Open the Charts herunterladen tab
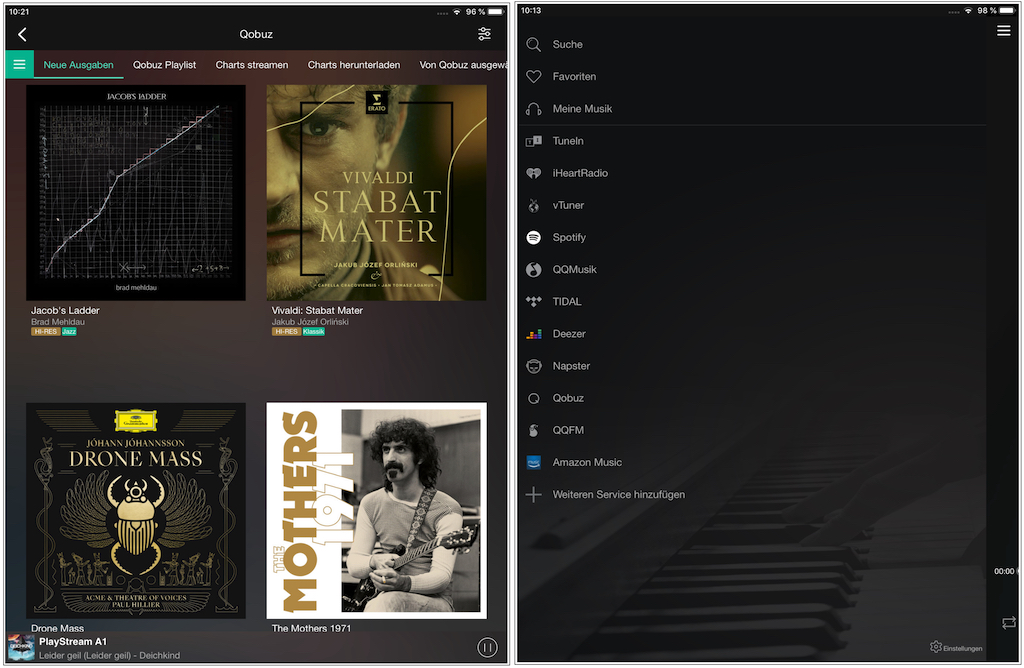 tap(354, 65)
